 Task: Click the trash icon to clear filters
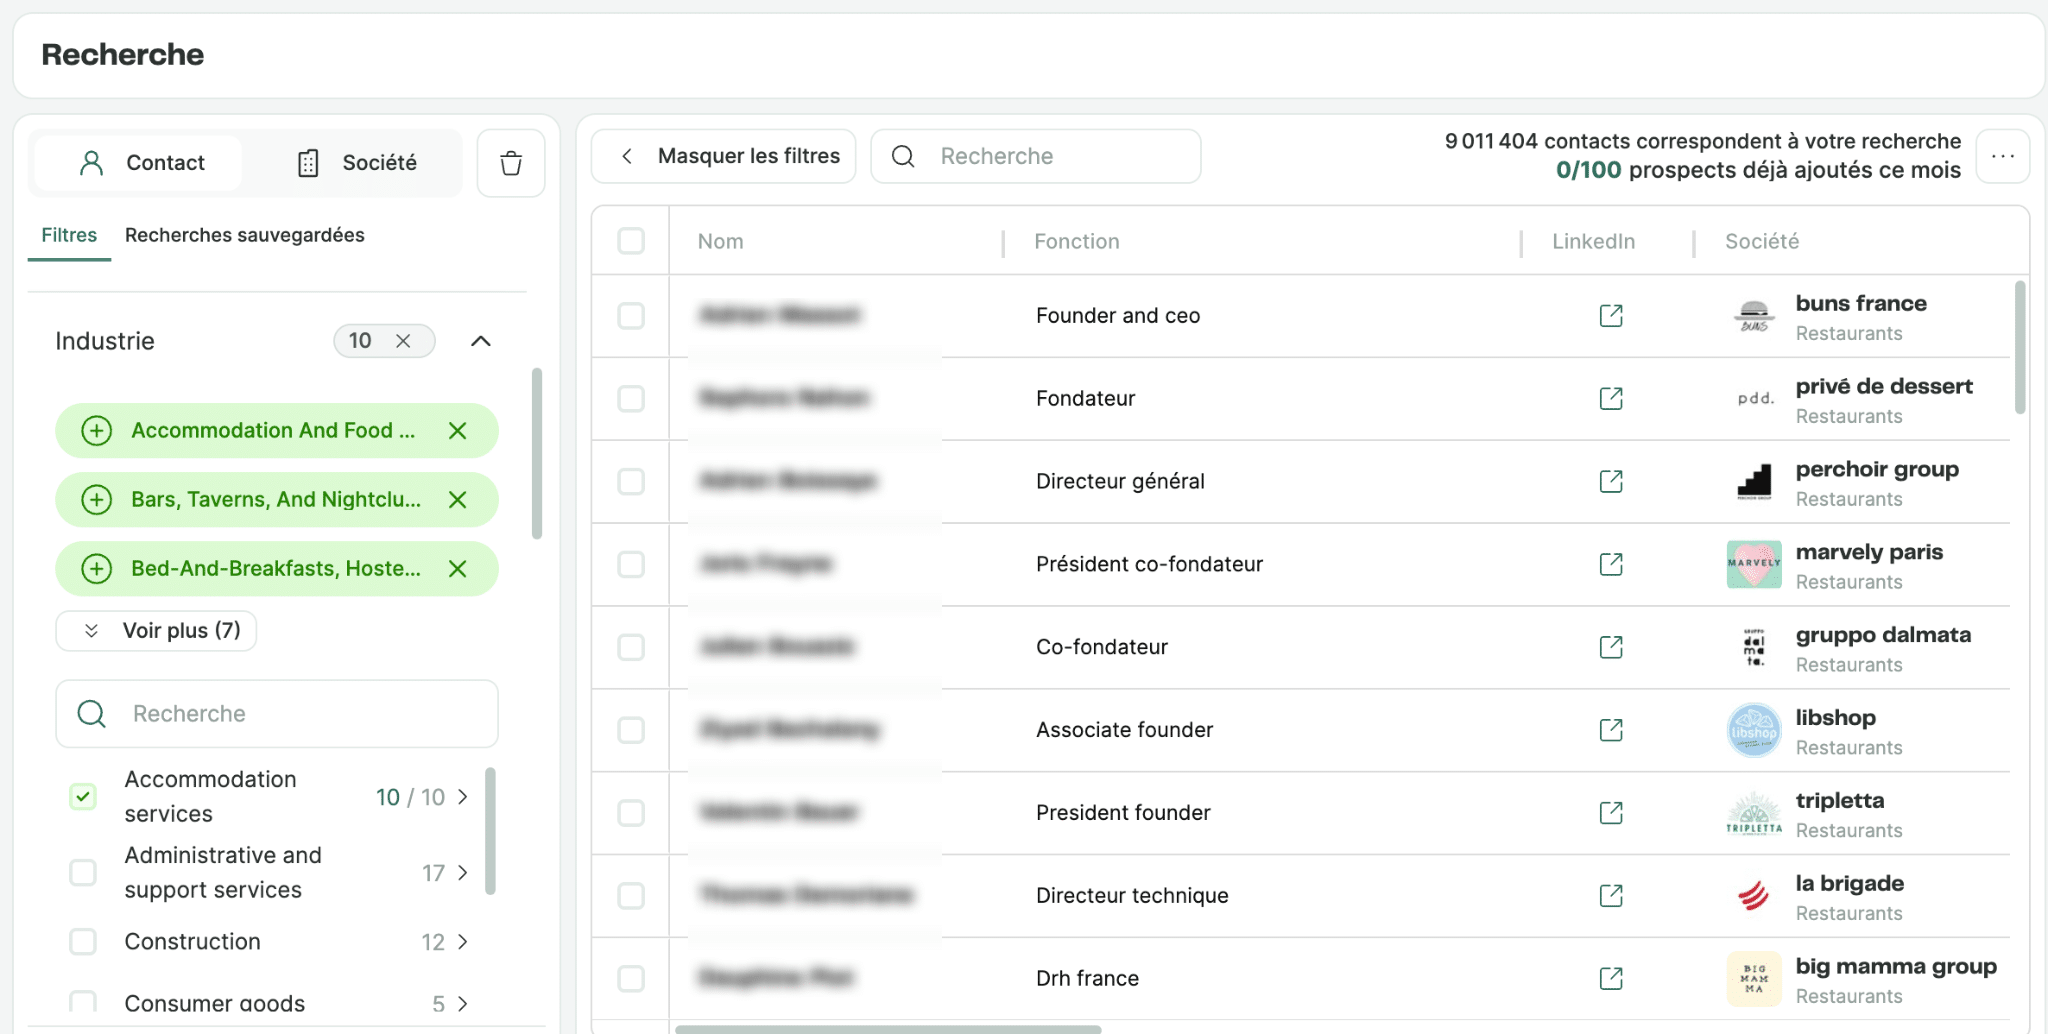pyautogui.click(x=511, y=163)
